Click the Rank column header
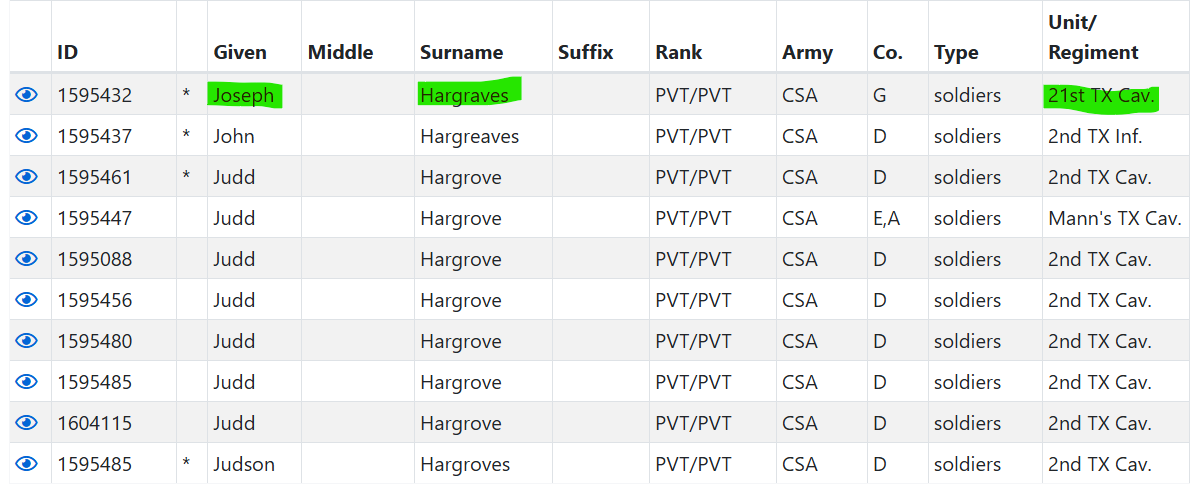Screen dimensions: 1197x501 pyautogui.click(x=679, y=53)
